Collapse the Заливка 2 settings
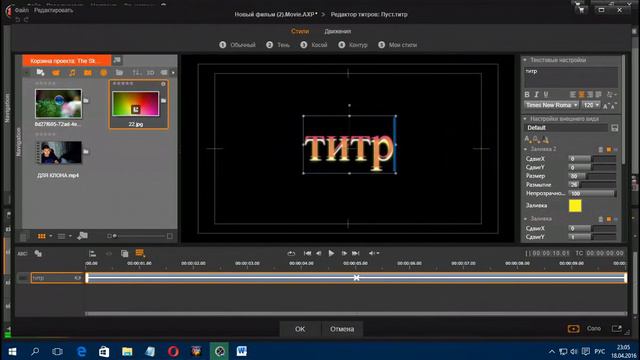This screenshot has width=640, height=360. click(x=526, y=149)
